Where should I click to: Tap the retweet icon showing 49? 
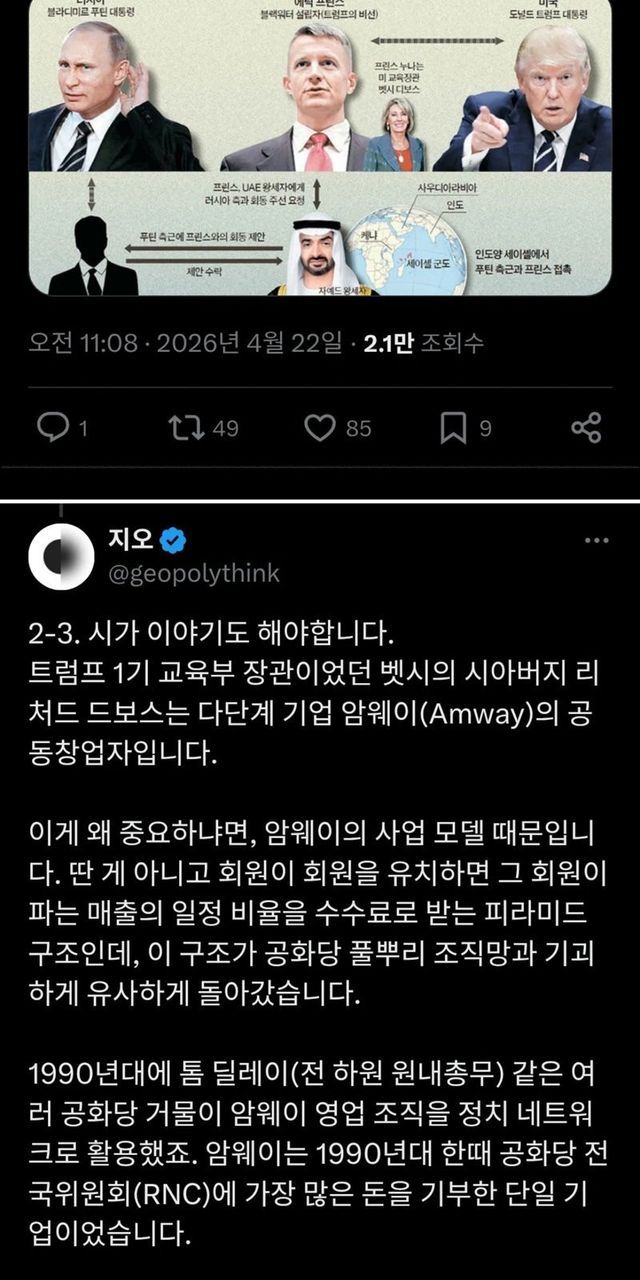pyautogui.click(x=183, y=428)
